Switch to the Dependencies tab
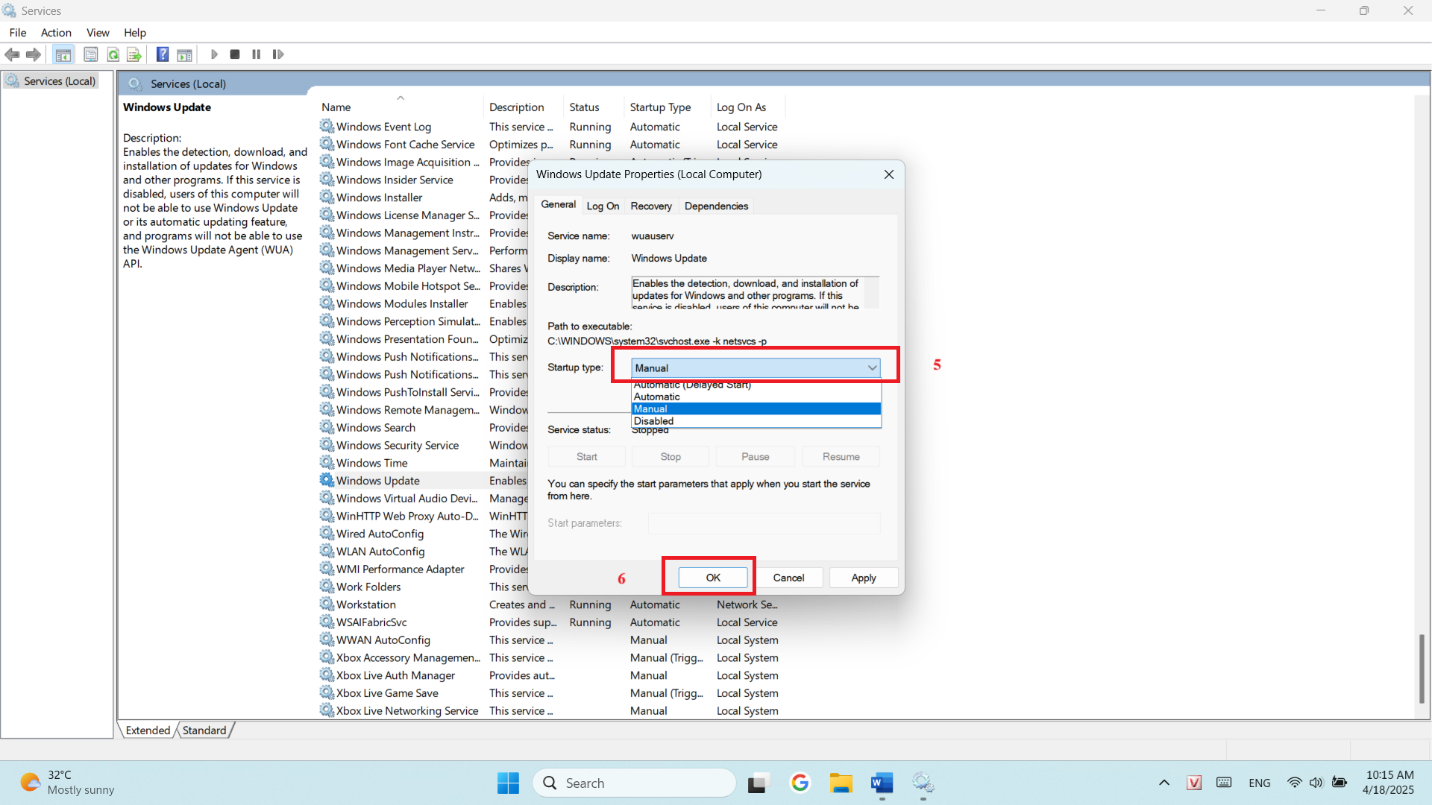1432x805 pixels. (x=716, y=206)
